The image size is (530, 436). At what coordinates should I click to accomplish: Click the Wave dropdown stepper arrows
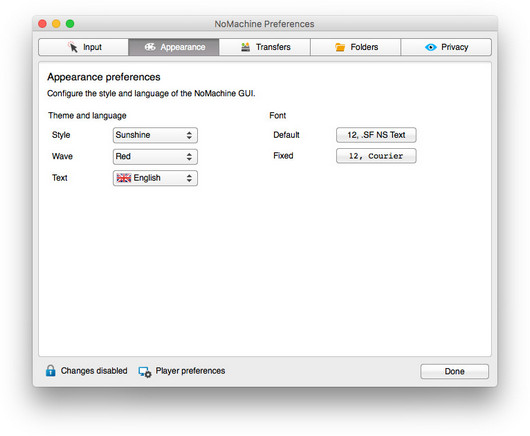[x=189, y=157]
